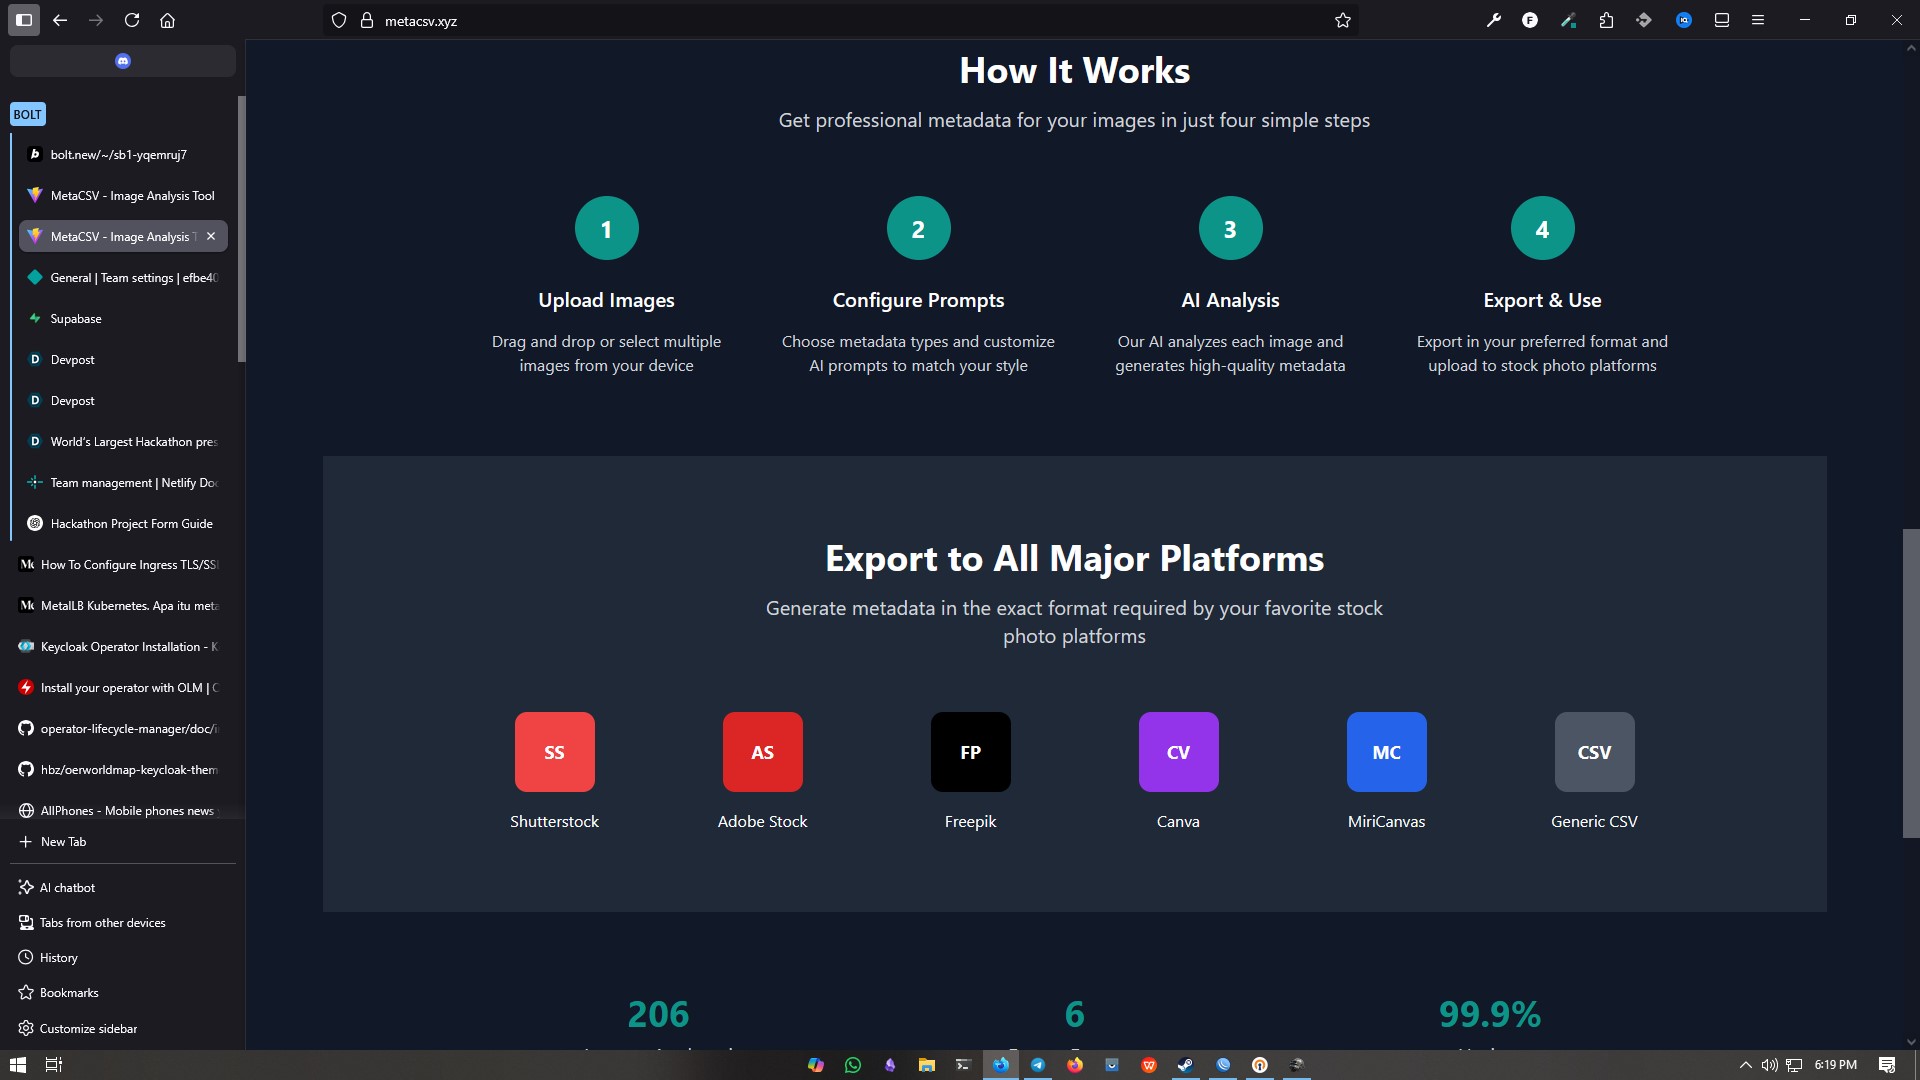Click the page vertical scrollbar thumb
The height and width of the screenshot is (1080, 1920).
(1910, 683)
